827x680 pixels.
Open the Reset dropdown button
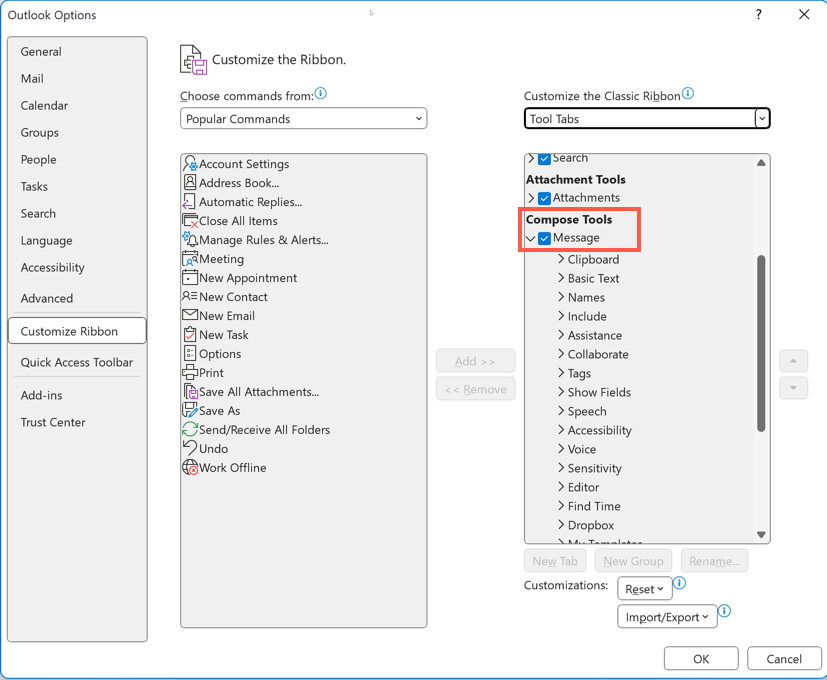[645, 589]
